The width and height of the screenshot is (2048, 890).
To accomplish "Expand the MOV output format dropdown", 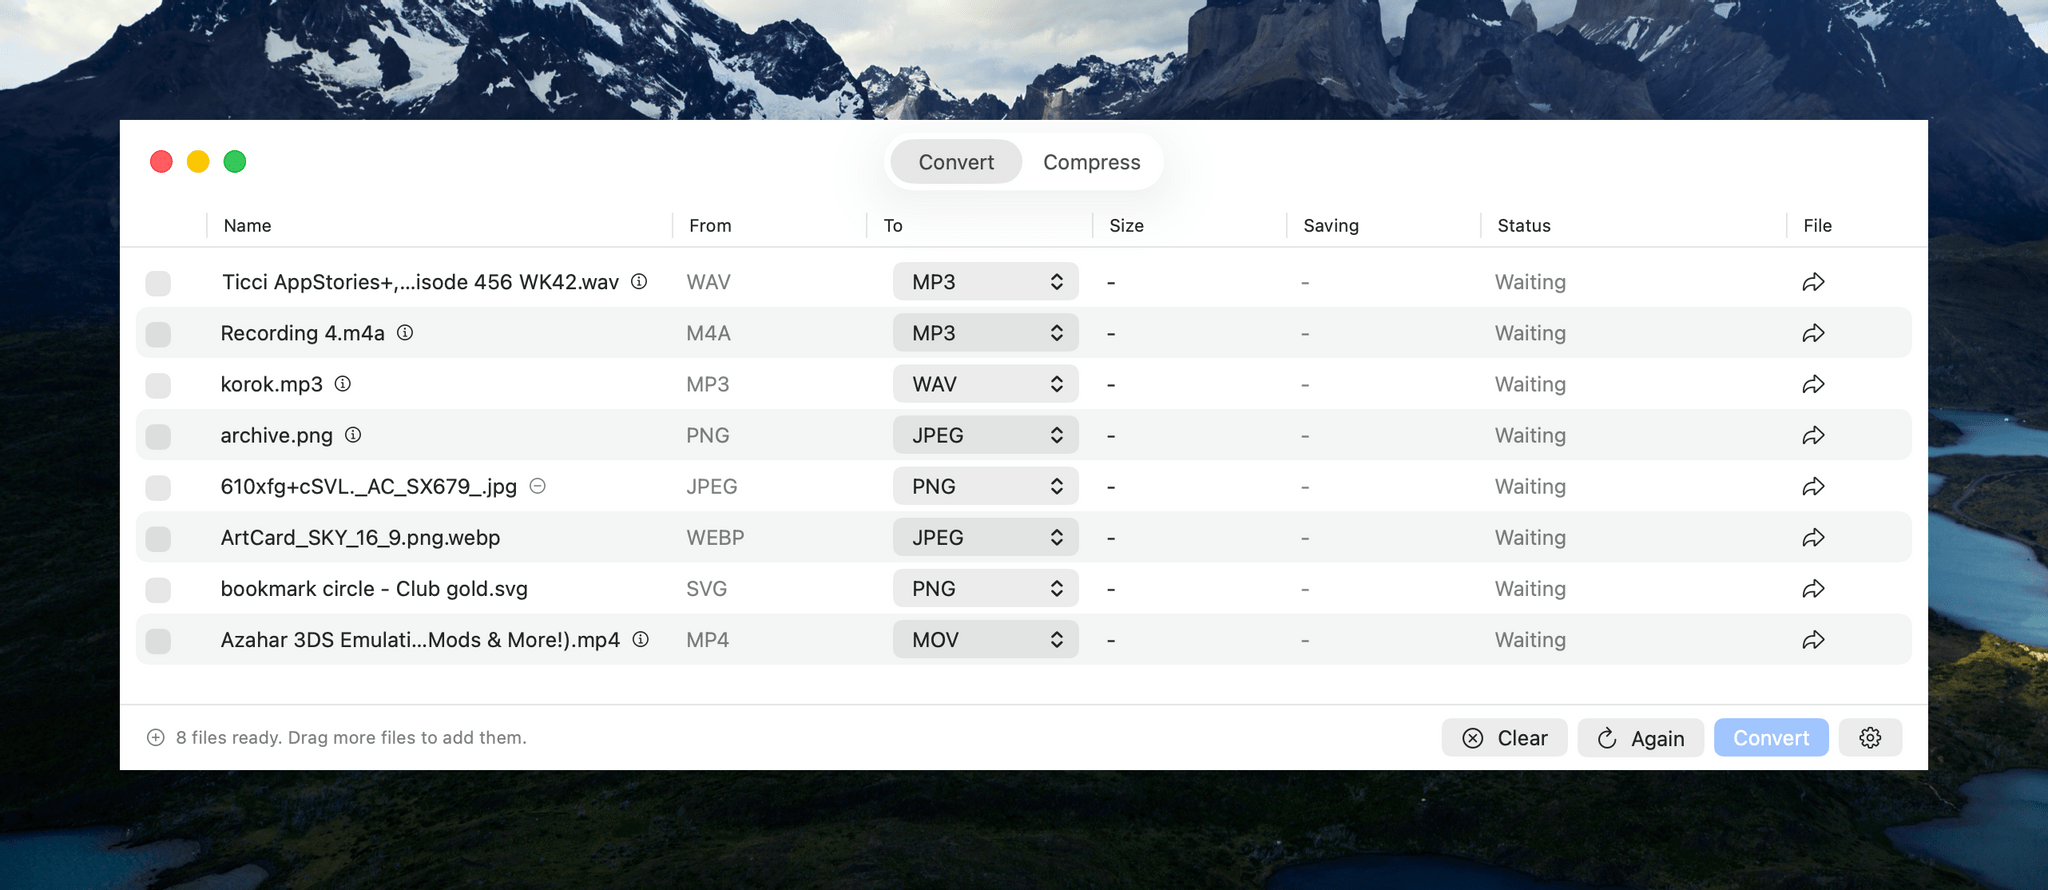I will coord(985,640).
